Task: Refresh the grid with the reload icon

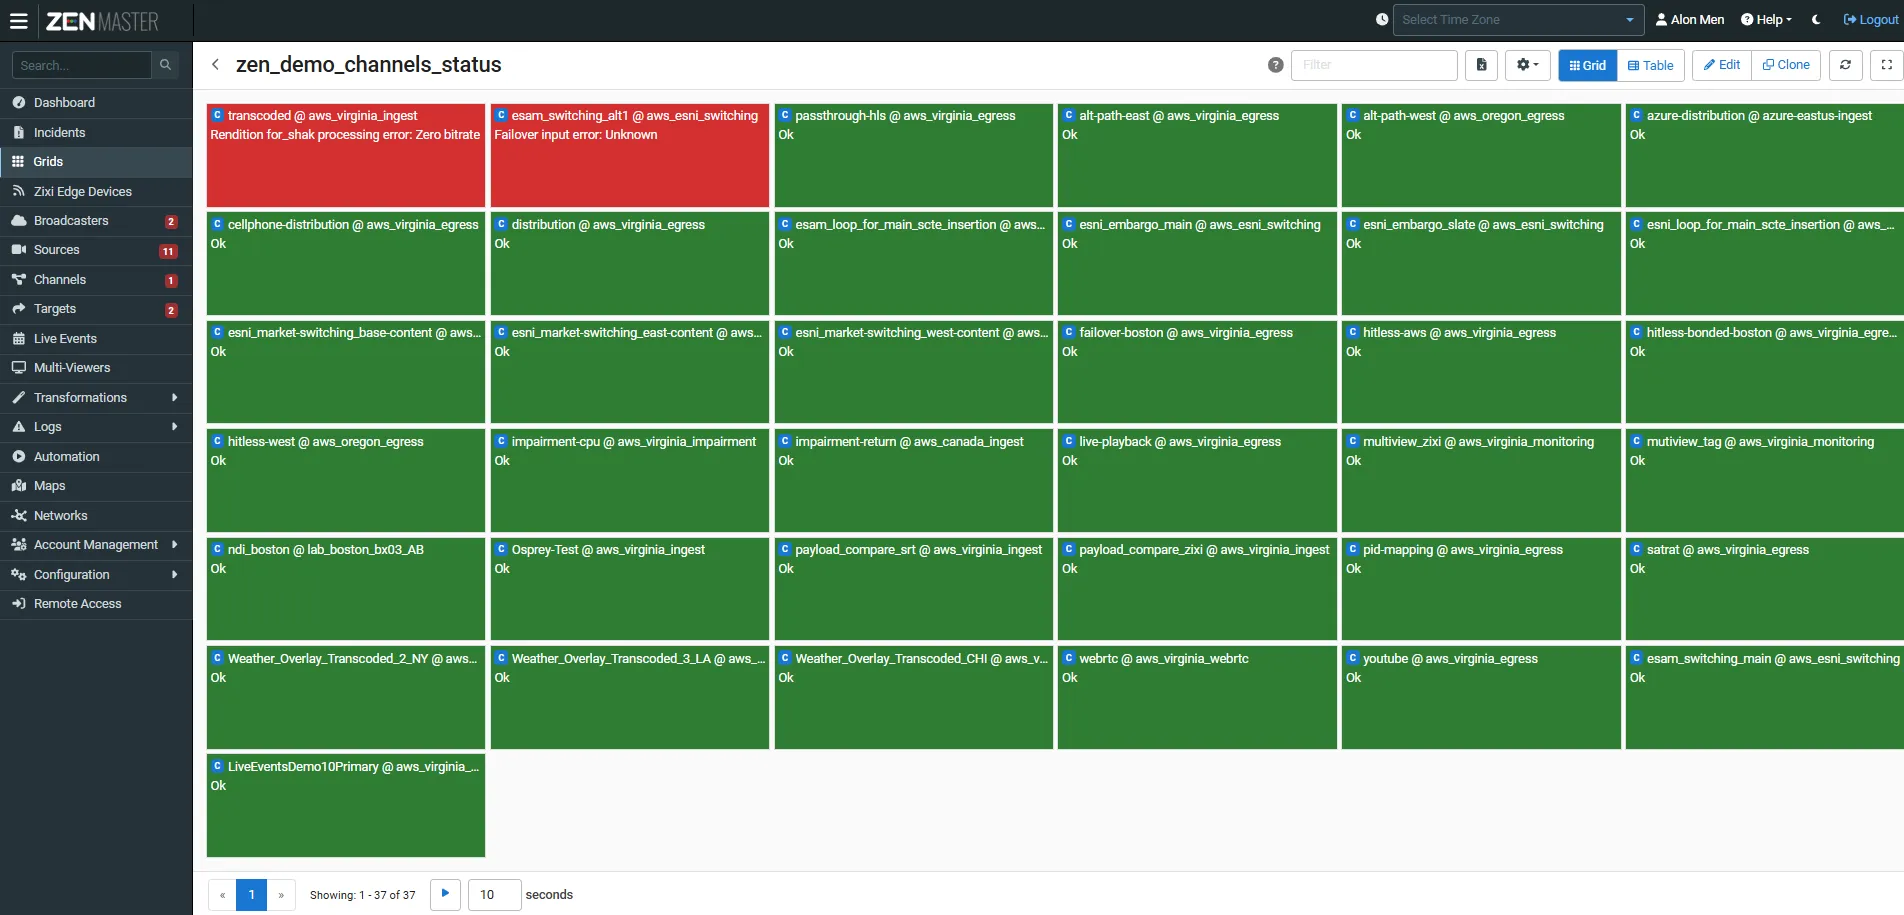Action: 1845,65
